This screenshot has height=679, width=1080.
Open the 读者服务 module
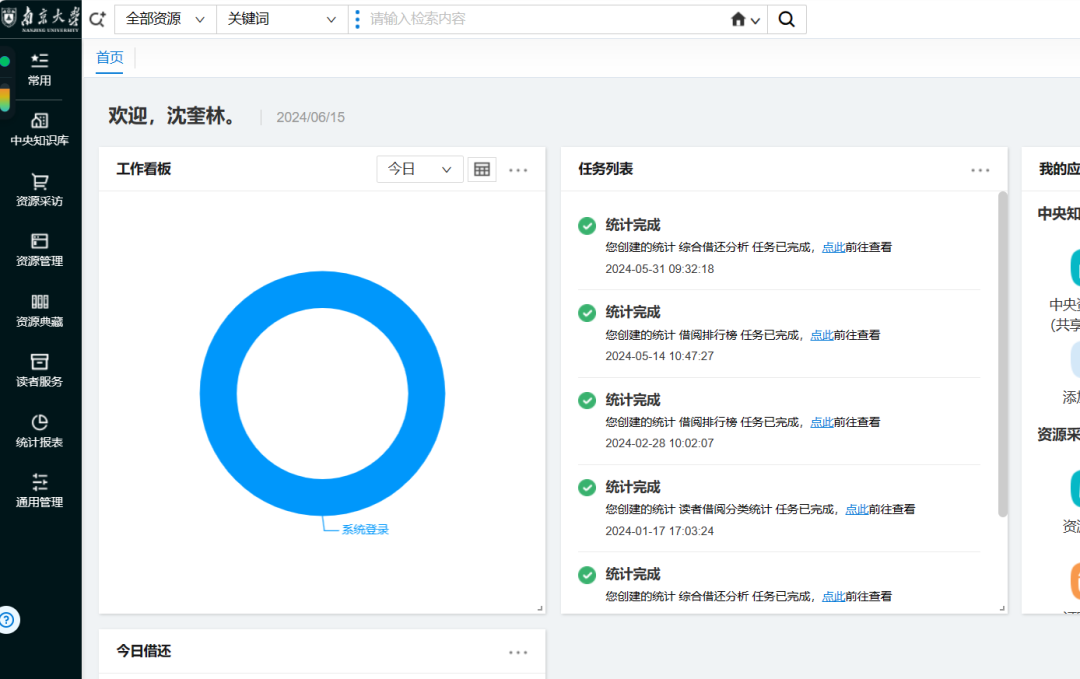pyautogui.click(x=40, y=370)
